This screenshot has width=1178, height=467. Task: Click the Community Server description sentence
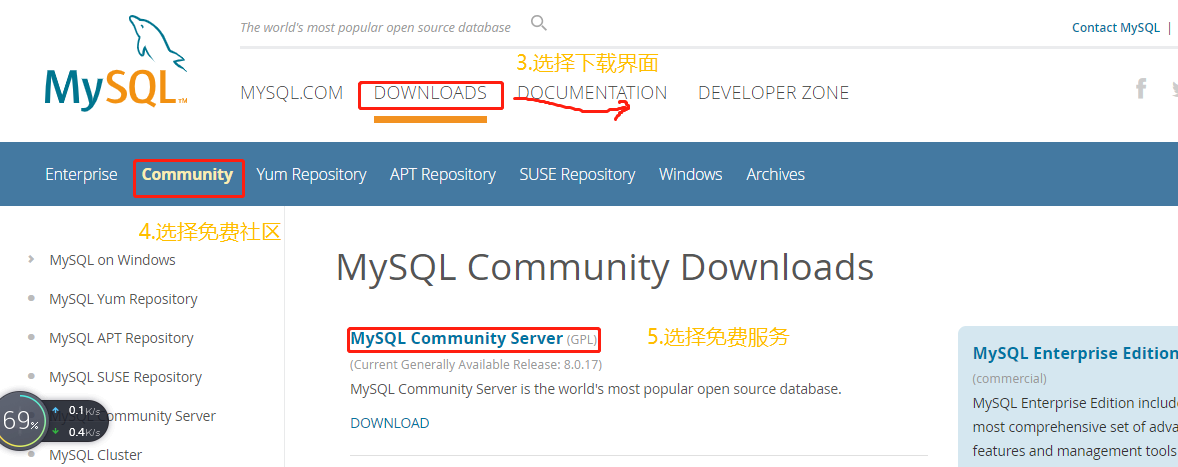pos(596,390)
